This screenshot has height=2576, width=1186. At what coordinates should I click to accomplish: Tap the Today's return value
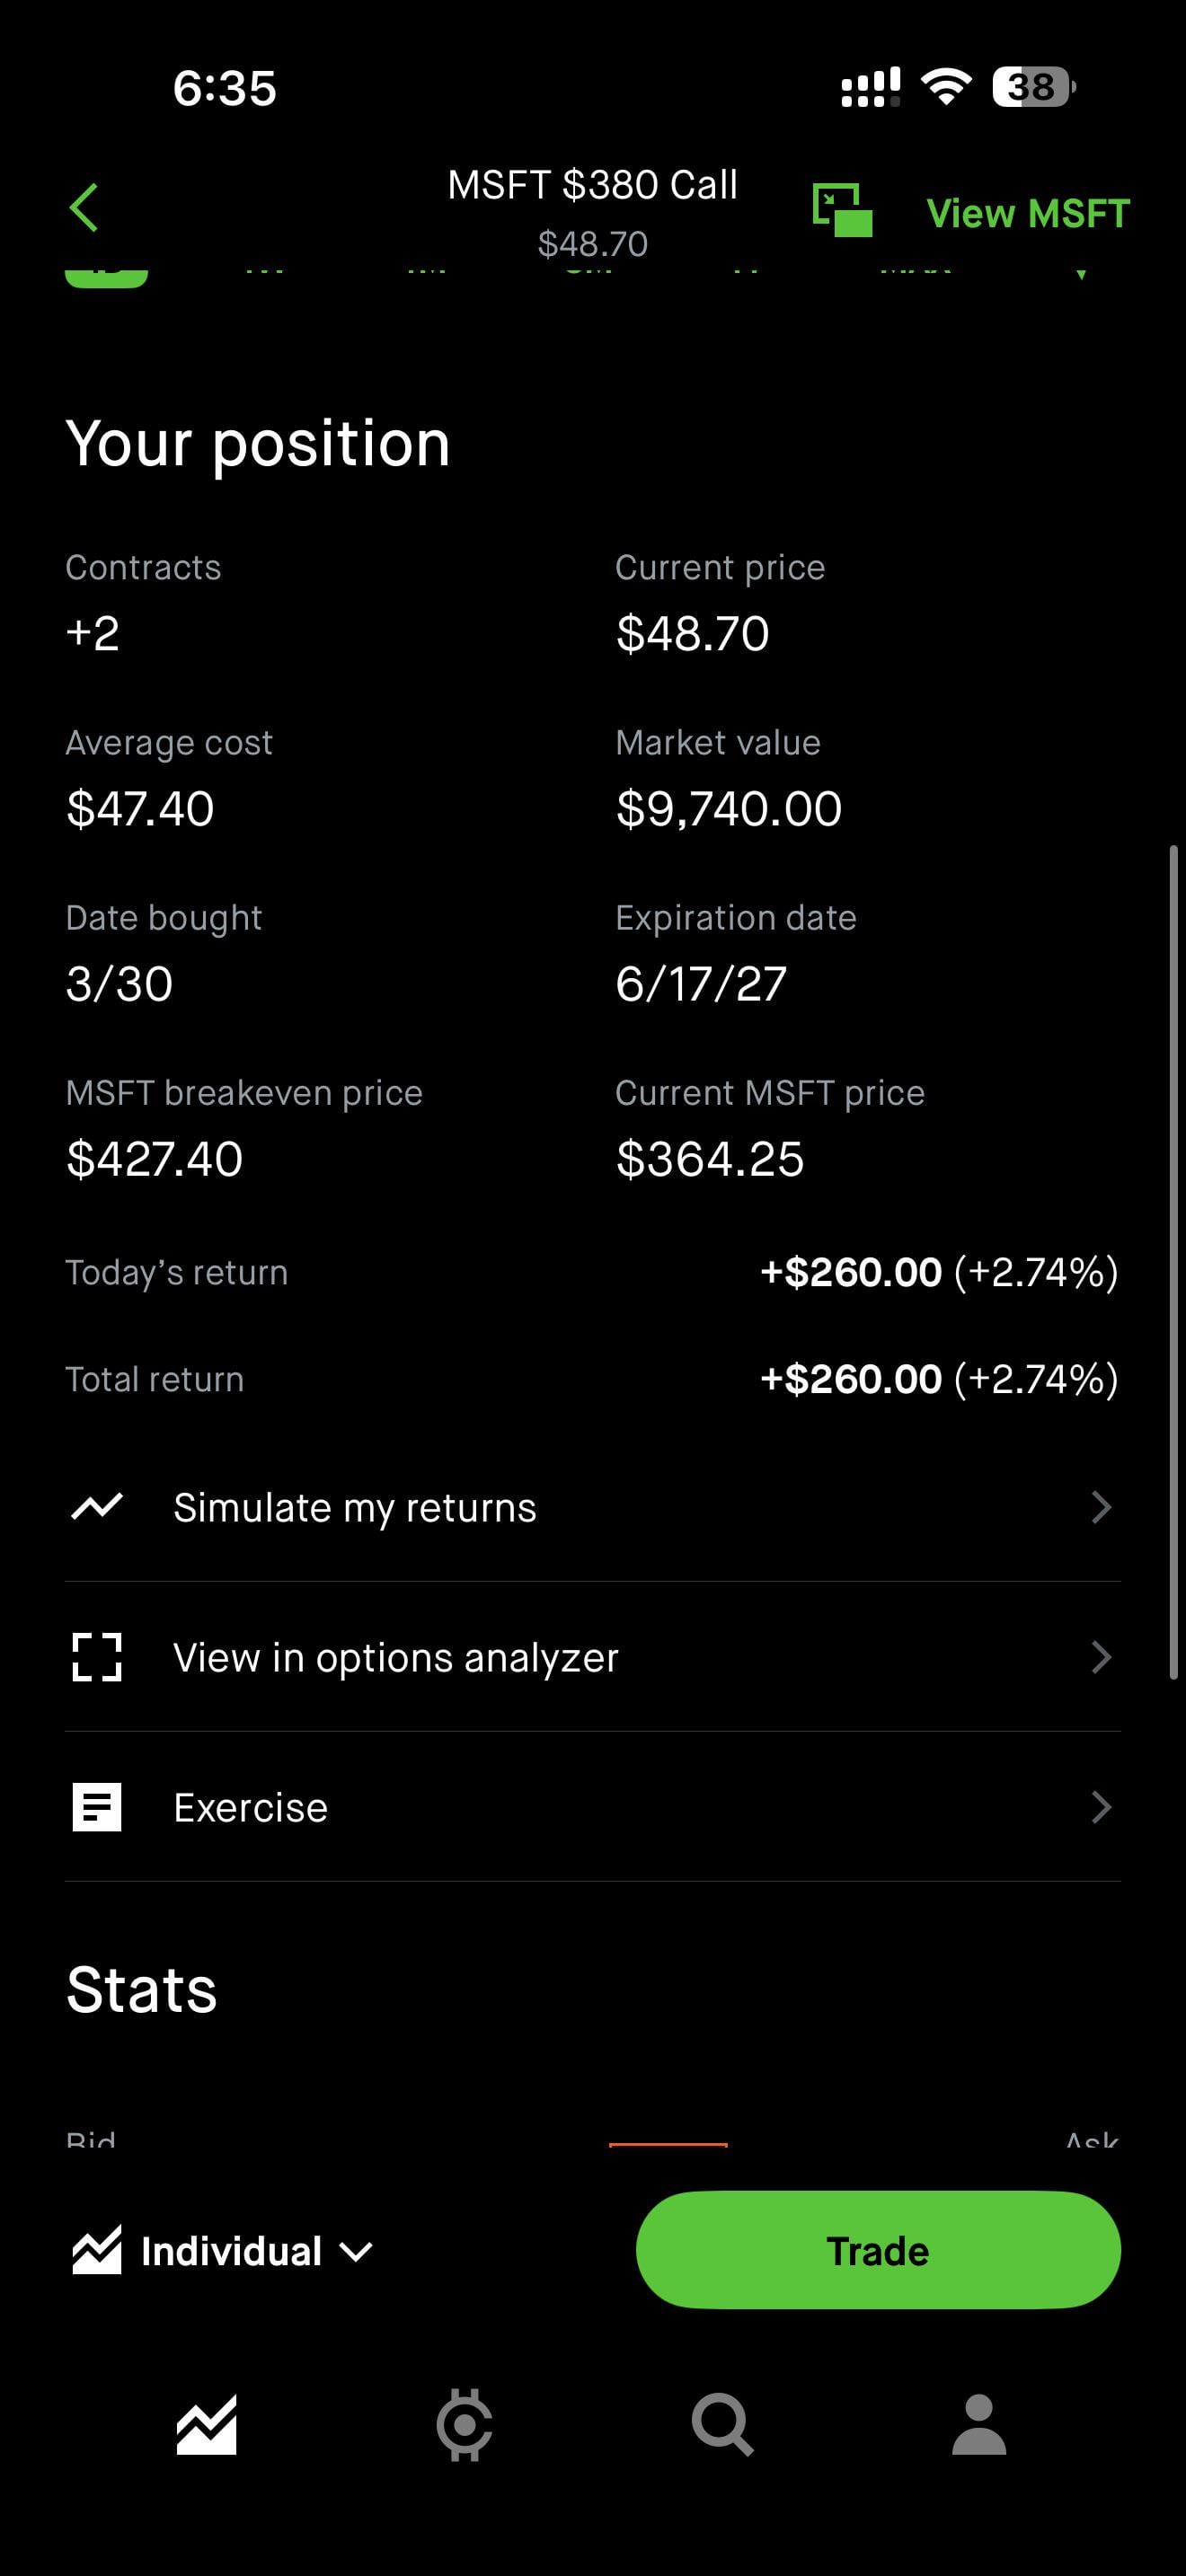pos(938,1272)
